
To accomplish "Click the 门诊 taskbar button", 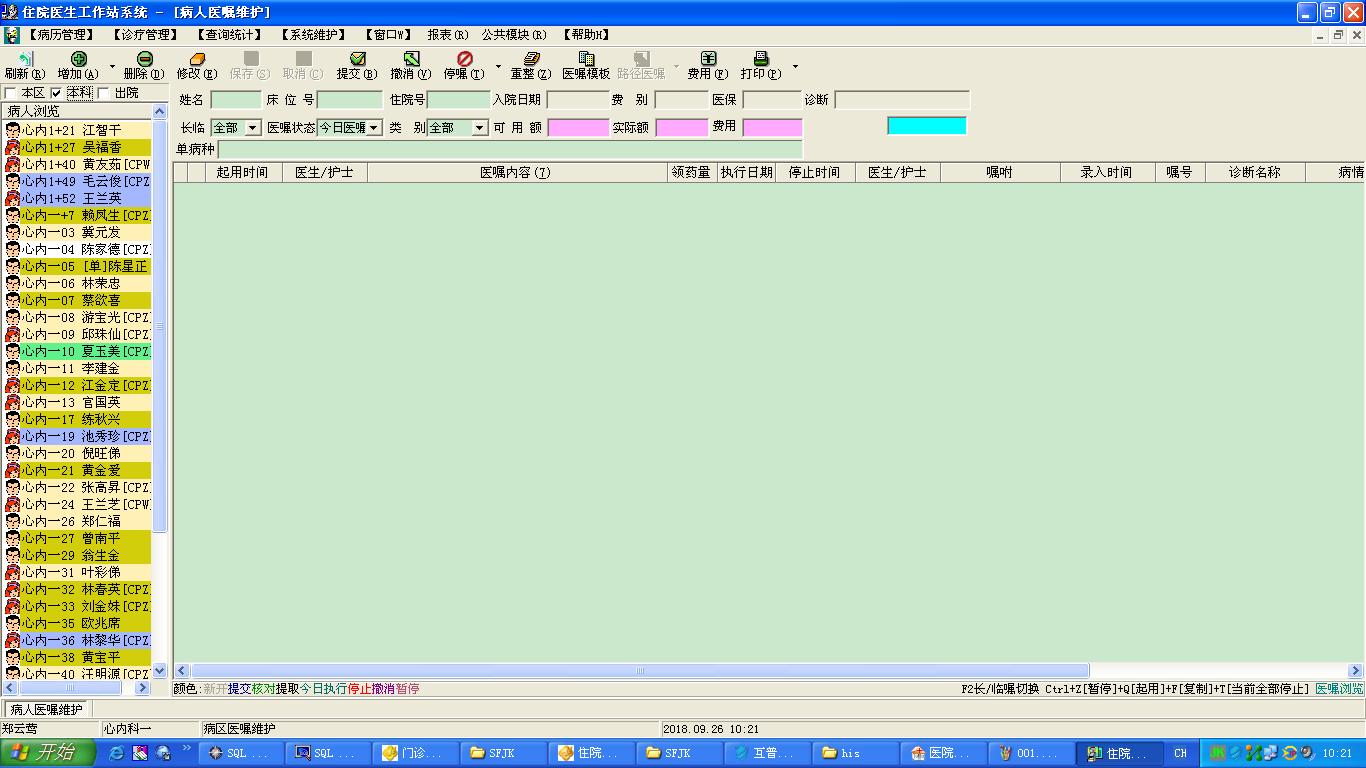I will point(415,753).
